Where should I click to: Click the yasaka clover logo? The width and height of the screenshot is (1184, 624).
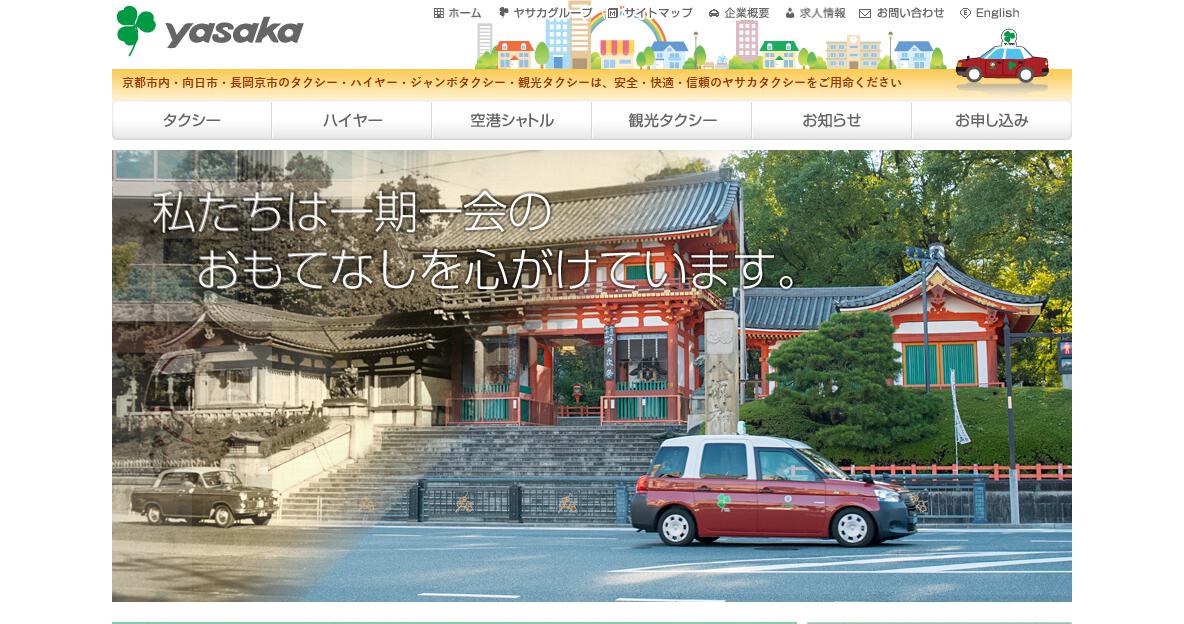[x=136, y=30]
